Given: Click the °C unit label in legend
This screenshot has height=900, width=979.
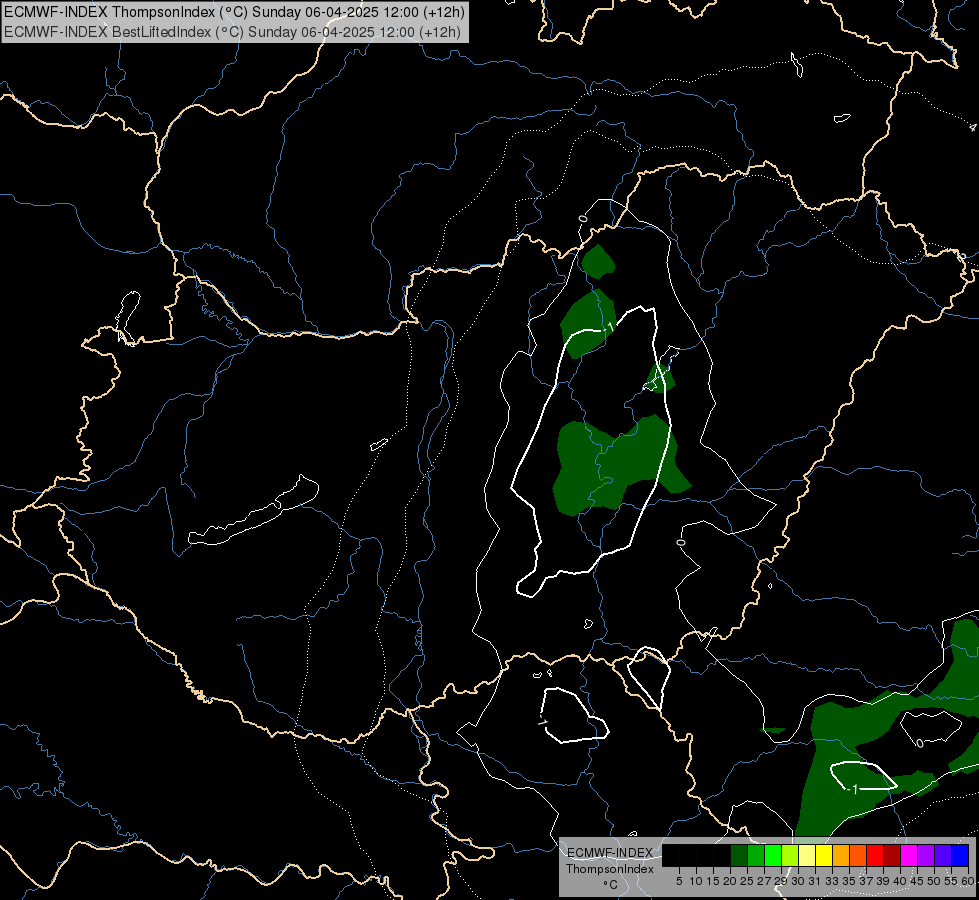Looking at the screenshot, I should (x=610, y=885).
